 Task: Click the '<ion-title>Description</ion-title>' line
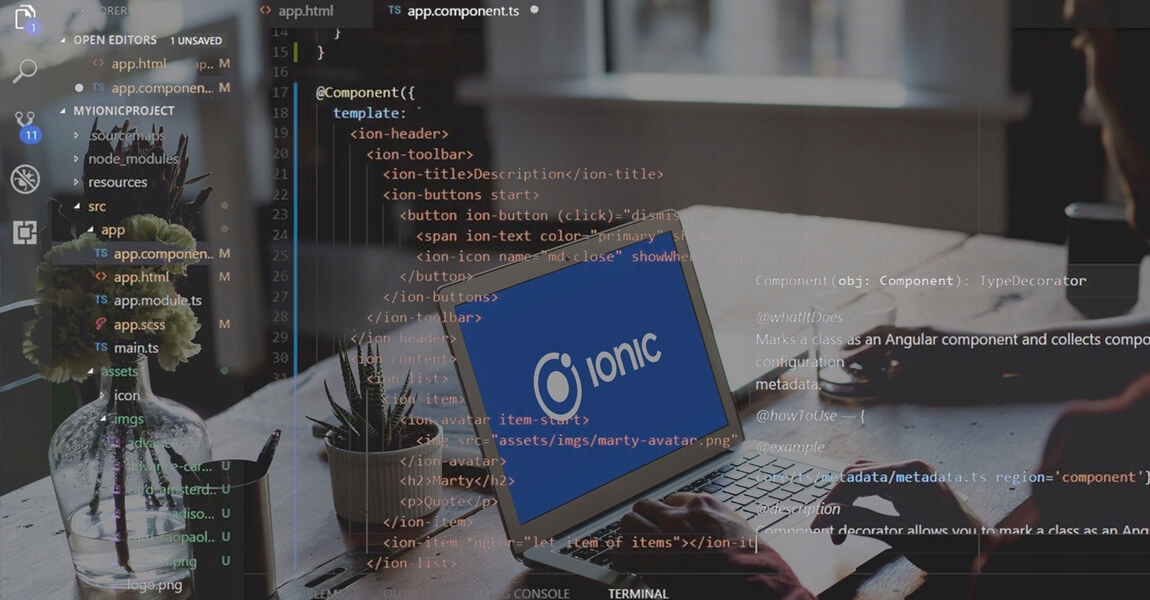pos(523,174)
